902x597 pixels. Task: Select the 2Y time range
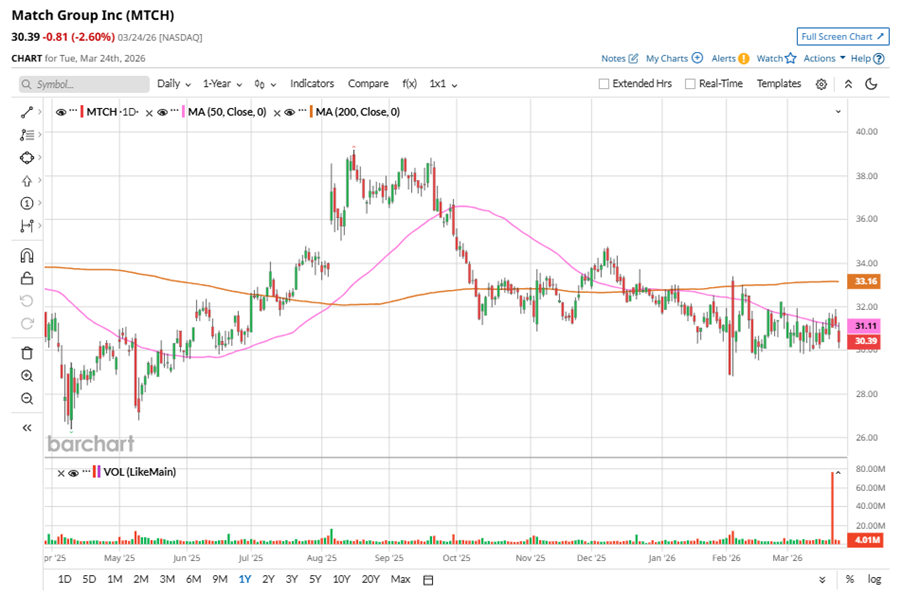pos(268,579)
